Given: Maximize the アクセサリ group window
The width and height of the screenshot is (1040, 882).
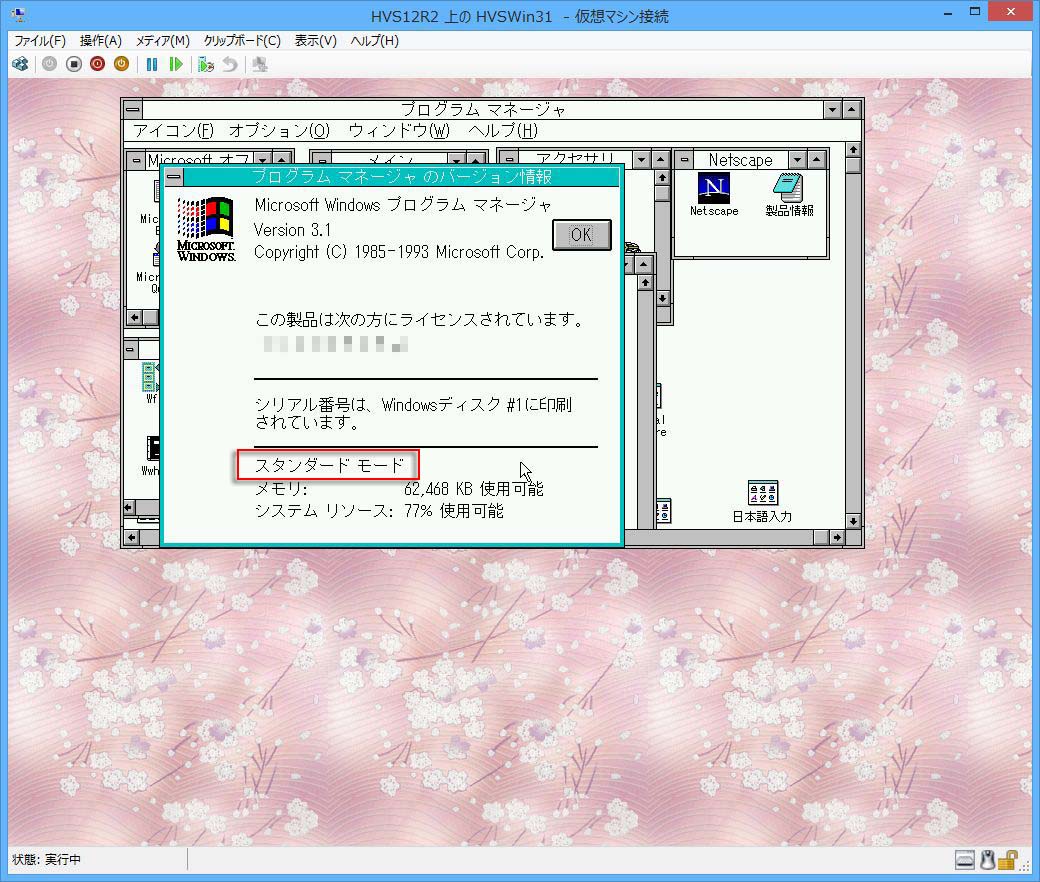Looking at the screenshot, I should [x=660, y=160].
